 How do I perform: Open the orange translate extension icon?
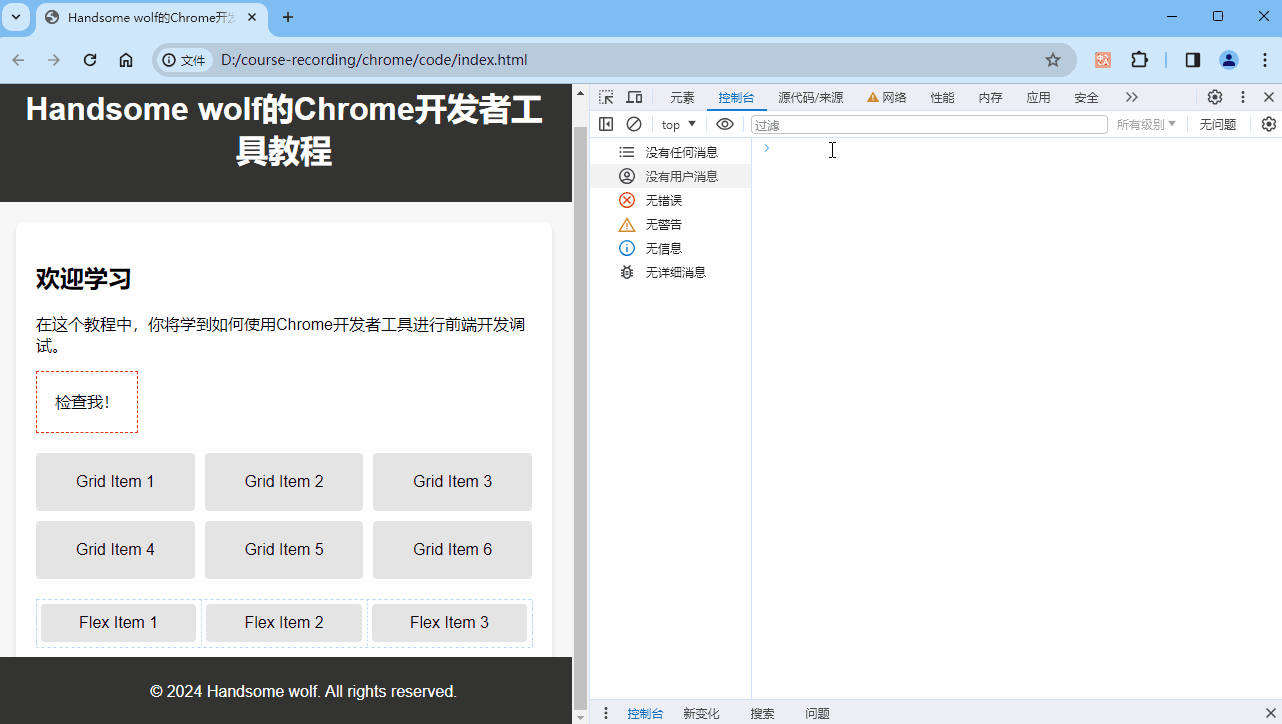1103,60
